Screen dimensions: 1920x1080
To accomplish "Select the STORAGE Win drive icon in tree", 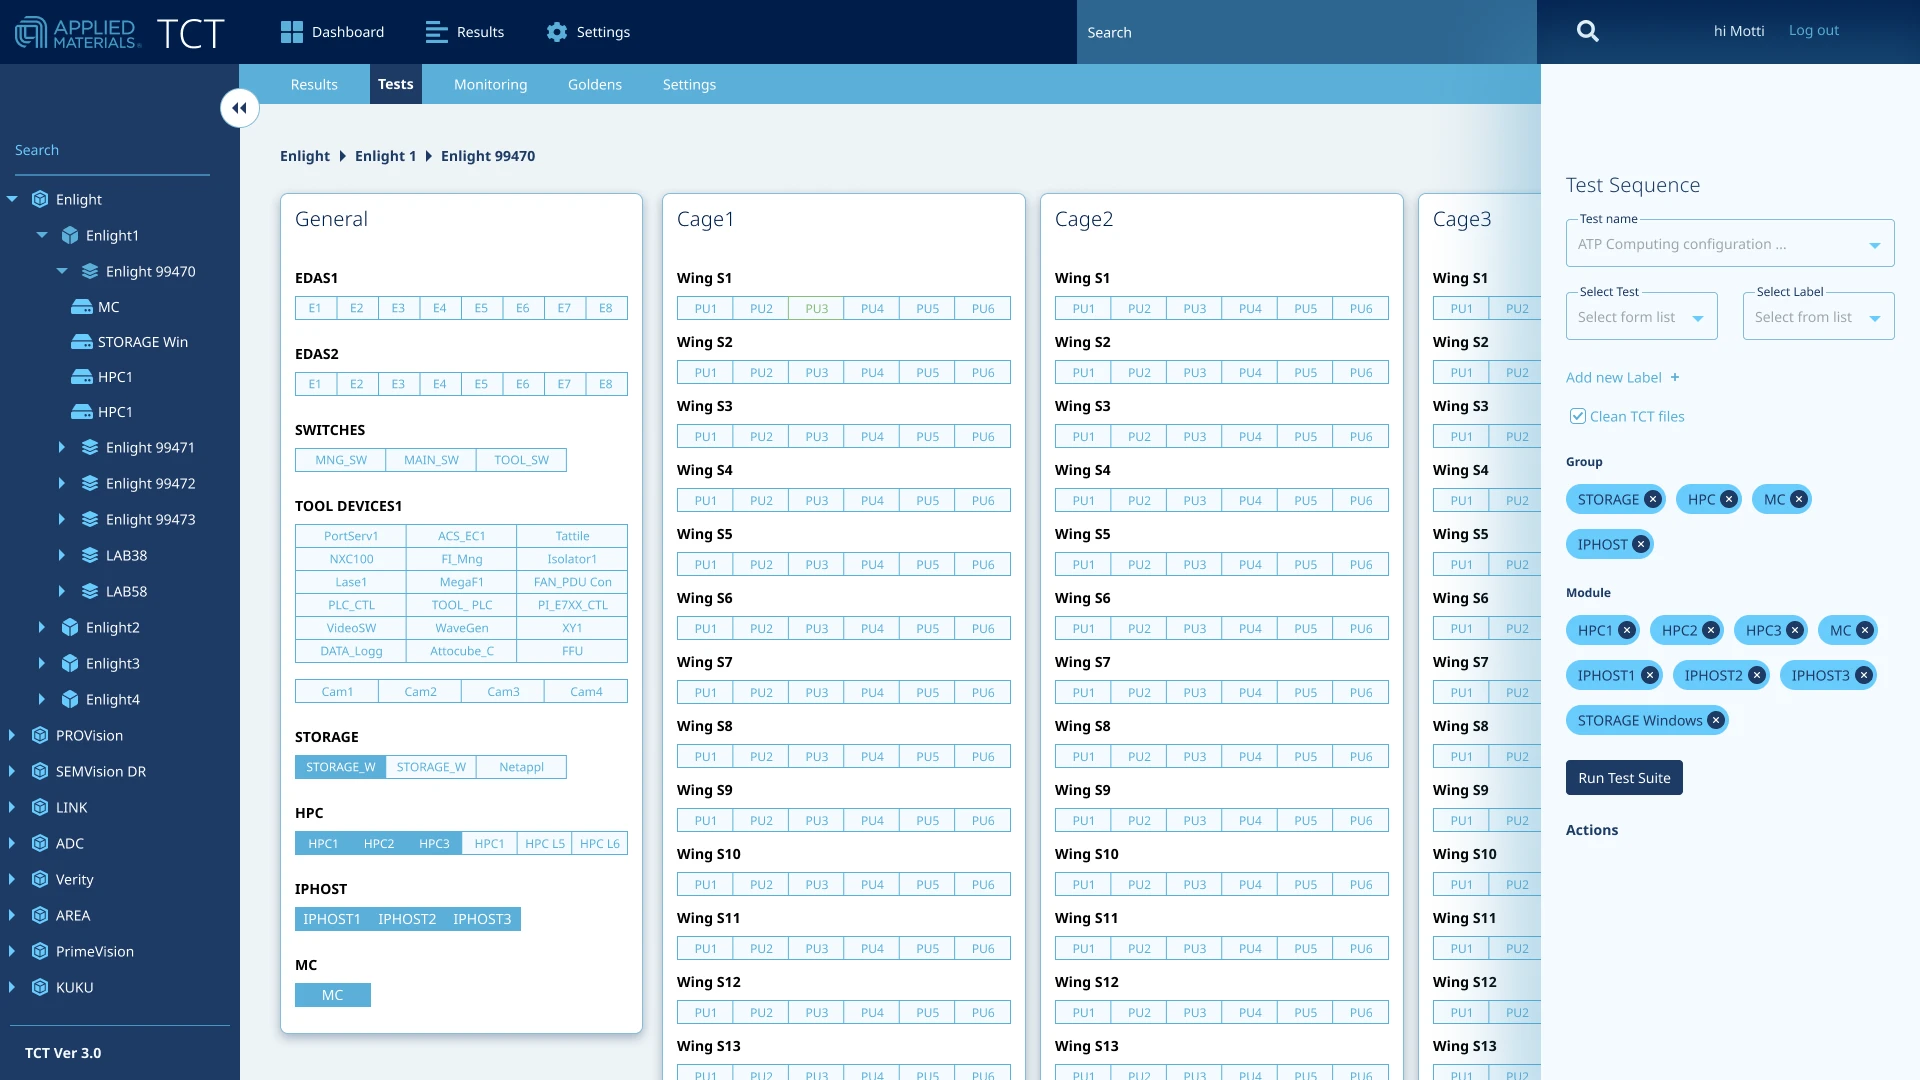I will tap(82, 342).
